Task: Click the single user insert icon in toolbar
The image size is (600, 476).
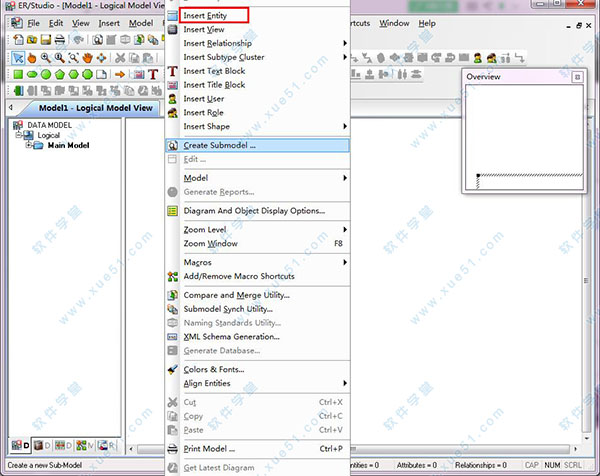Action: (x=478, y=58)
